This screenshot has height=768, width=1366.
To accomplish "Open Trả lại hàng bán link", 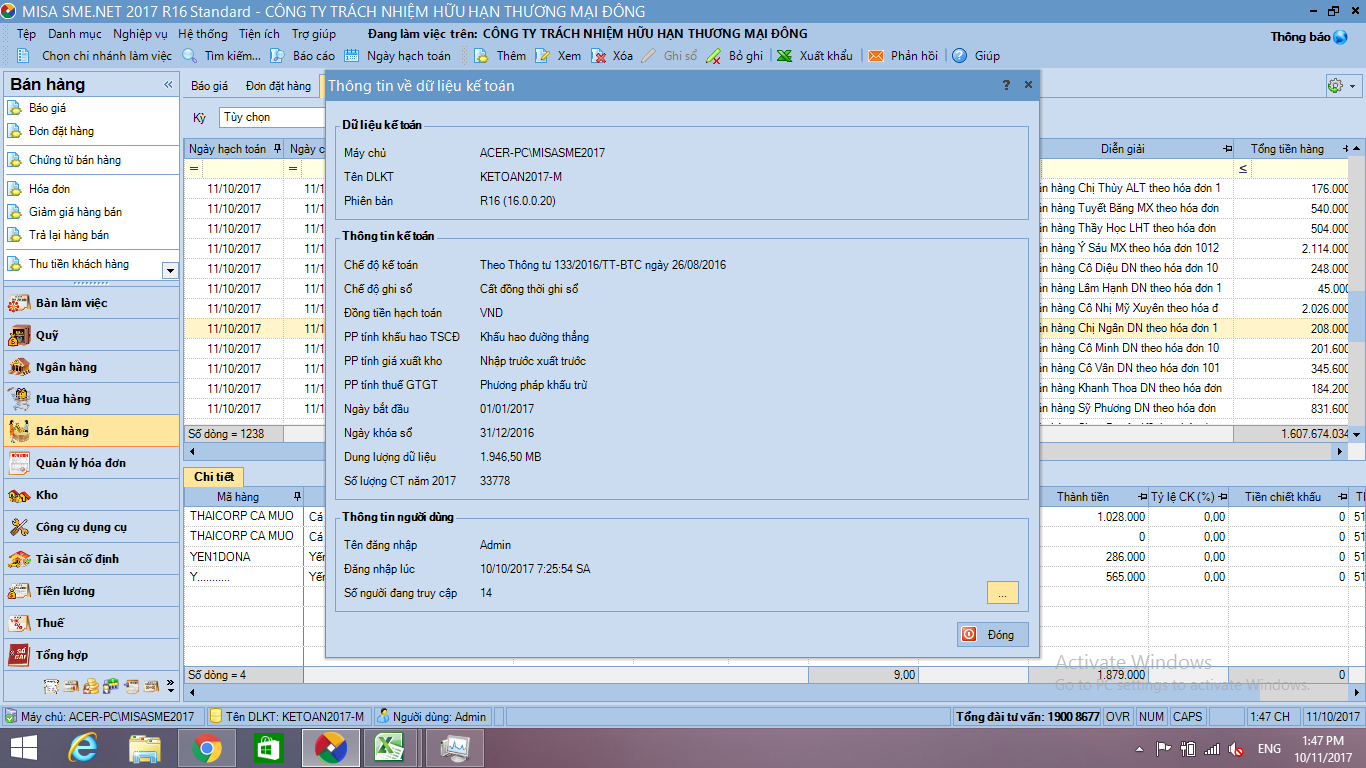I will 69,235.
